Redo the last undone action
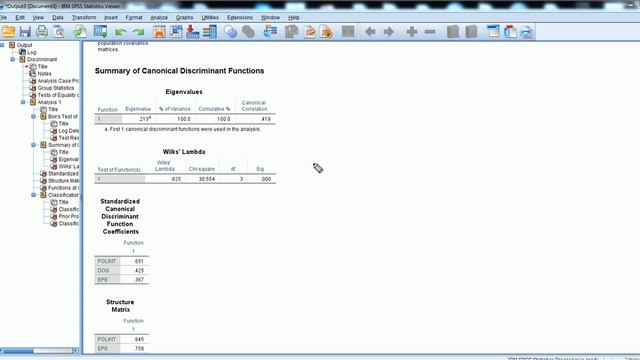640x360 pixels. 138,32
